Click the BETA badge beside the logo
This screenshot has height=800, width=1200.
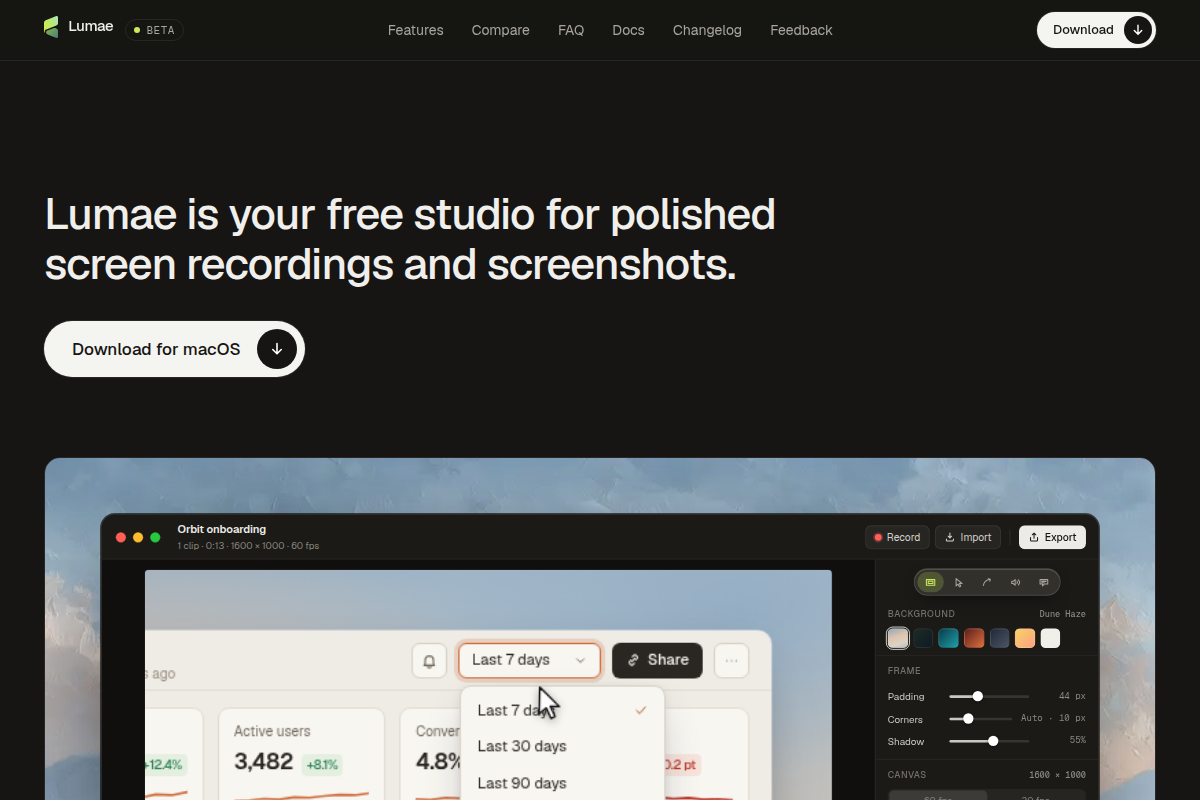pyautogui.click(x=154, y=30)
